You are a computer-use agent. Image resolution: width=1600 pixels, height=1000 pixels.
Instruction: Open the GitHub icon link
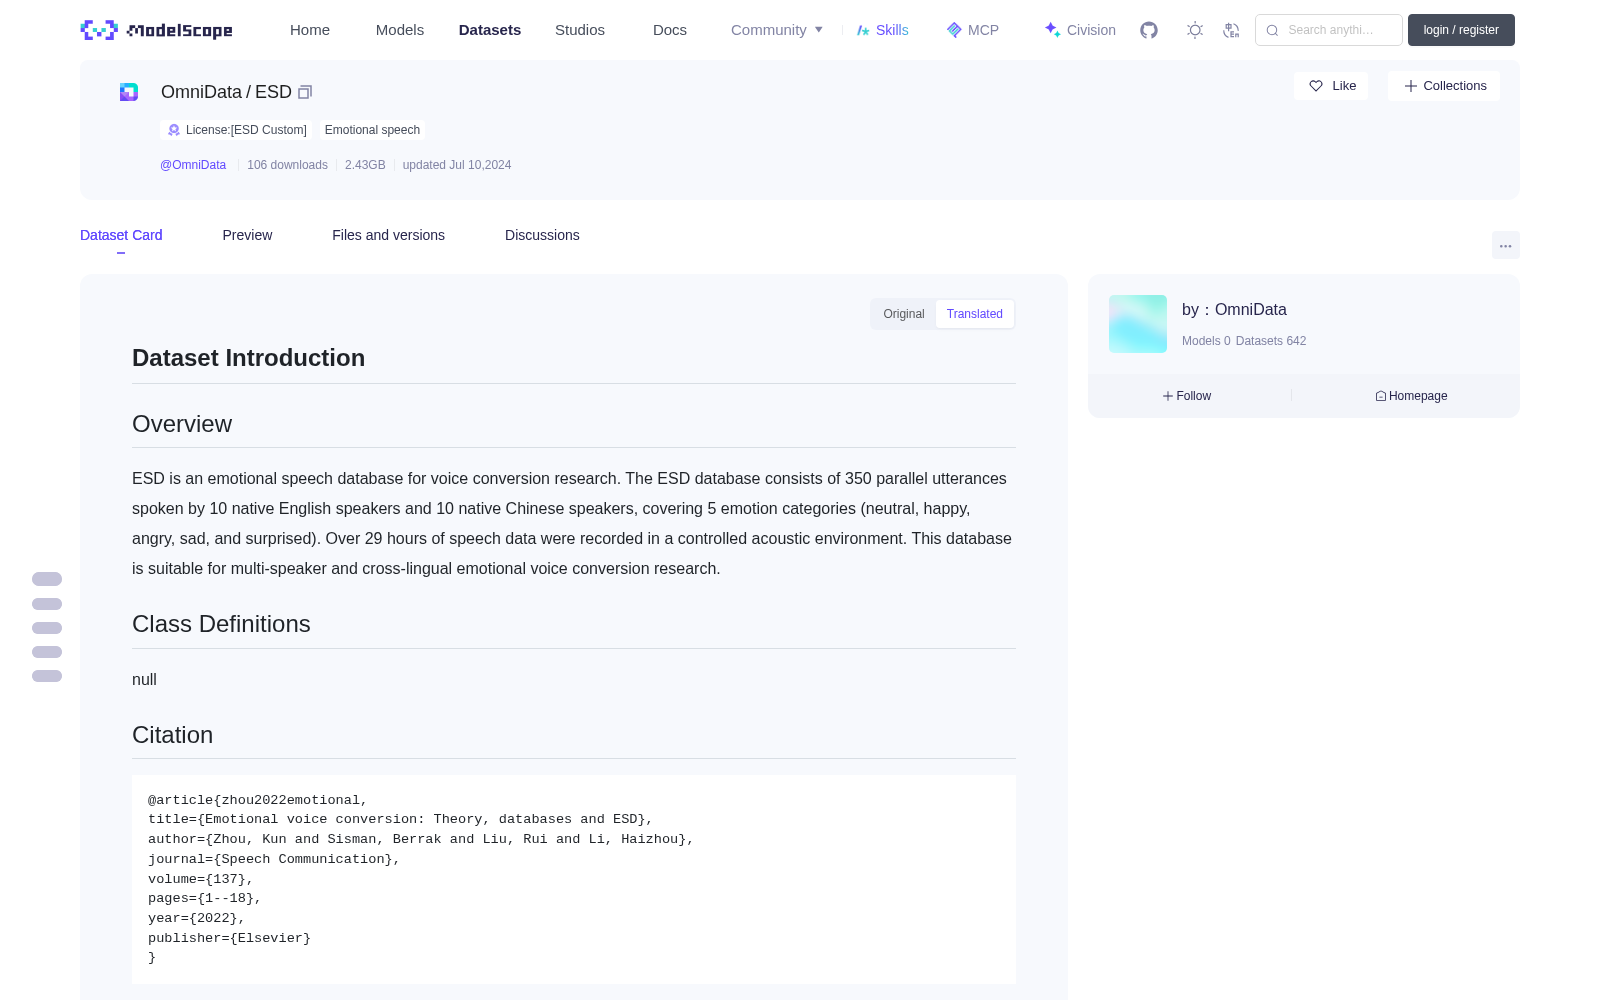click(1149, 30)
